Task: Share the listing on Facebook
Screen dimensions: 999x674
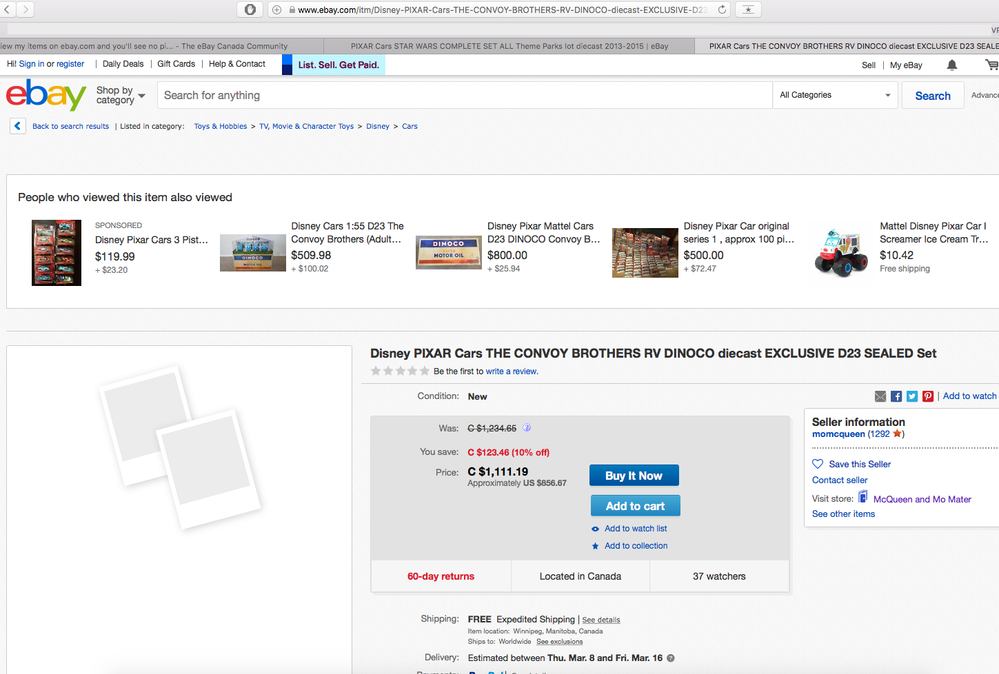Action: [895, 396]
